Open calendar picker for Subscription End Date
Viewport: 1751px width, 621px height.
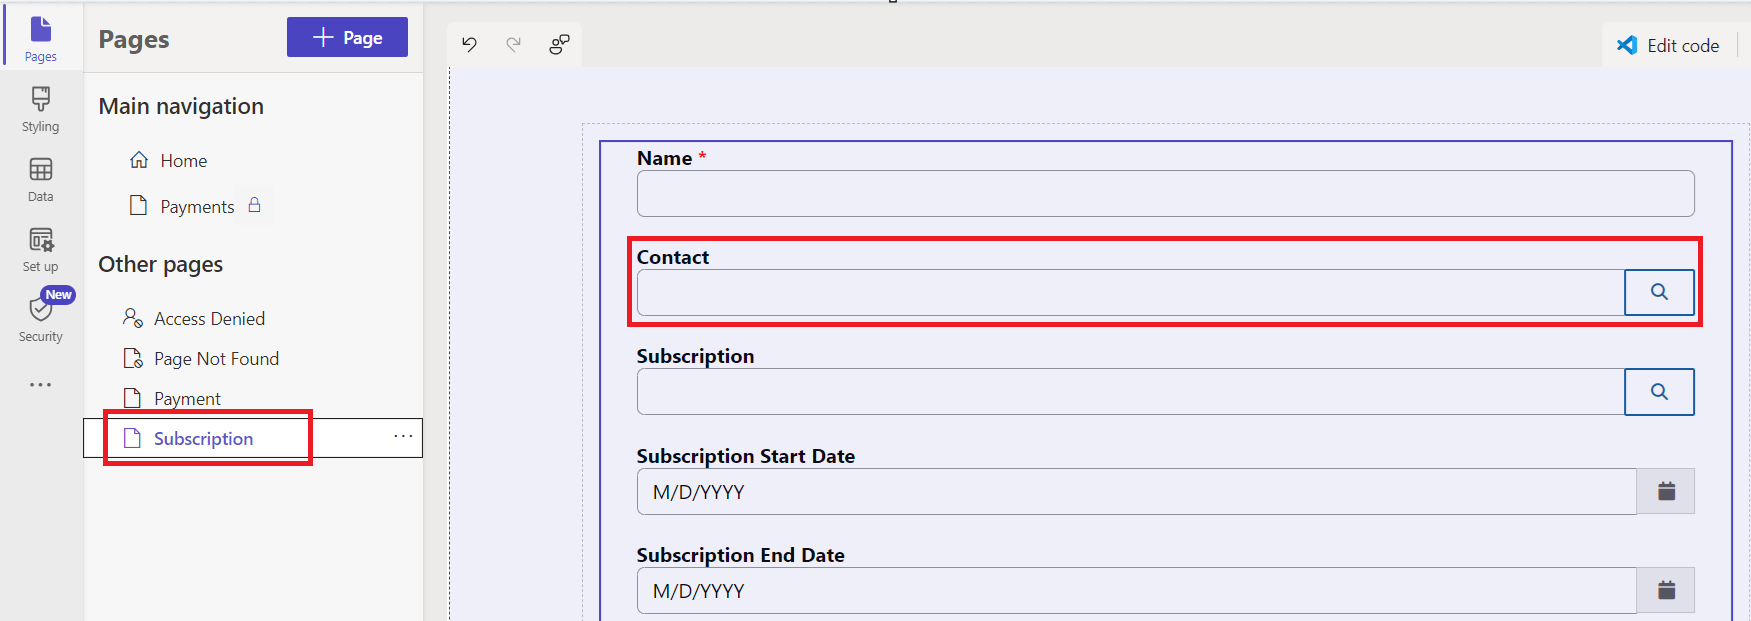pos(1666,590)
